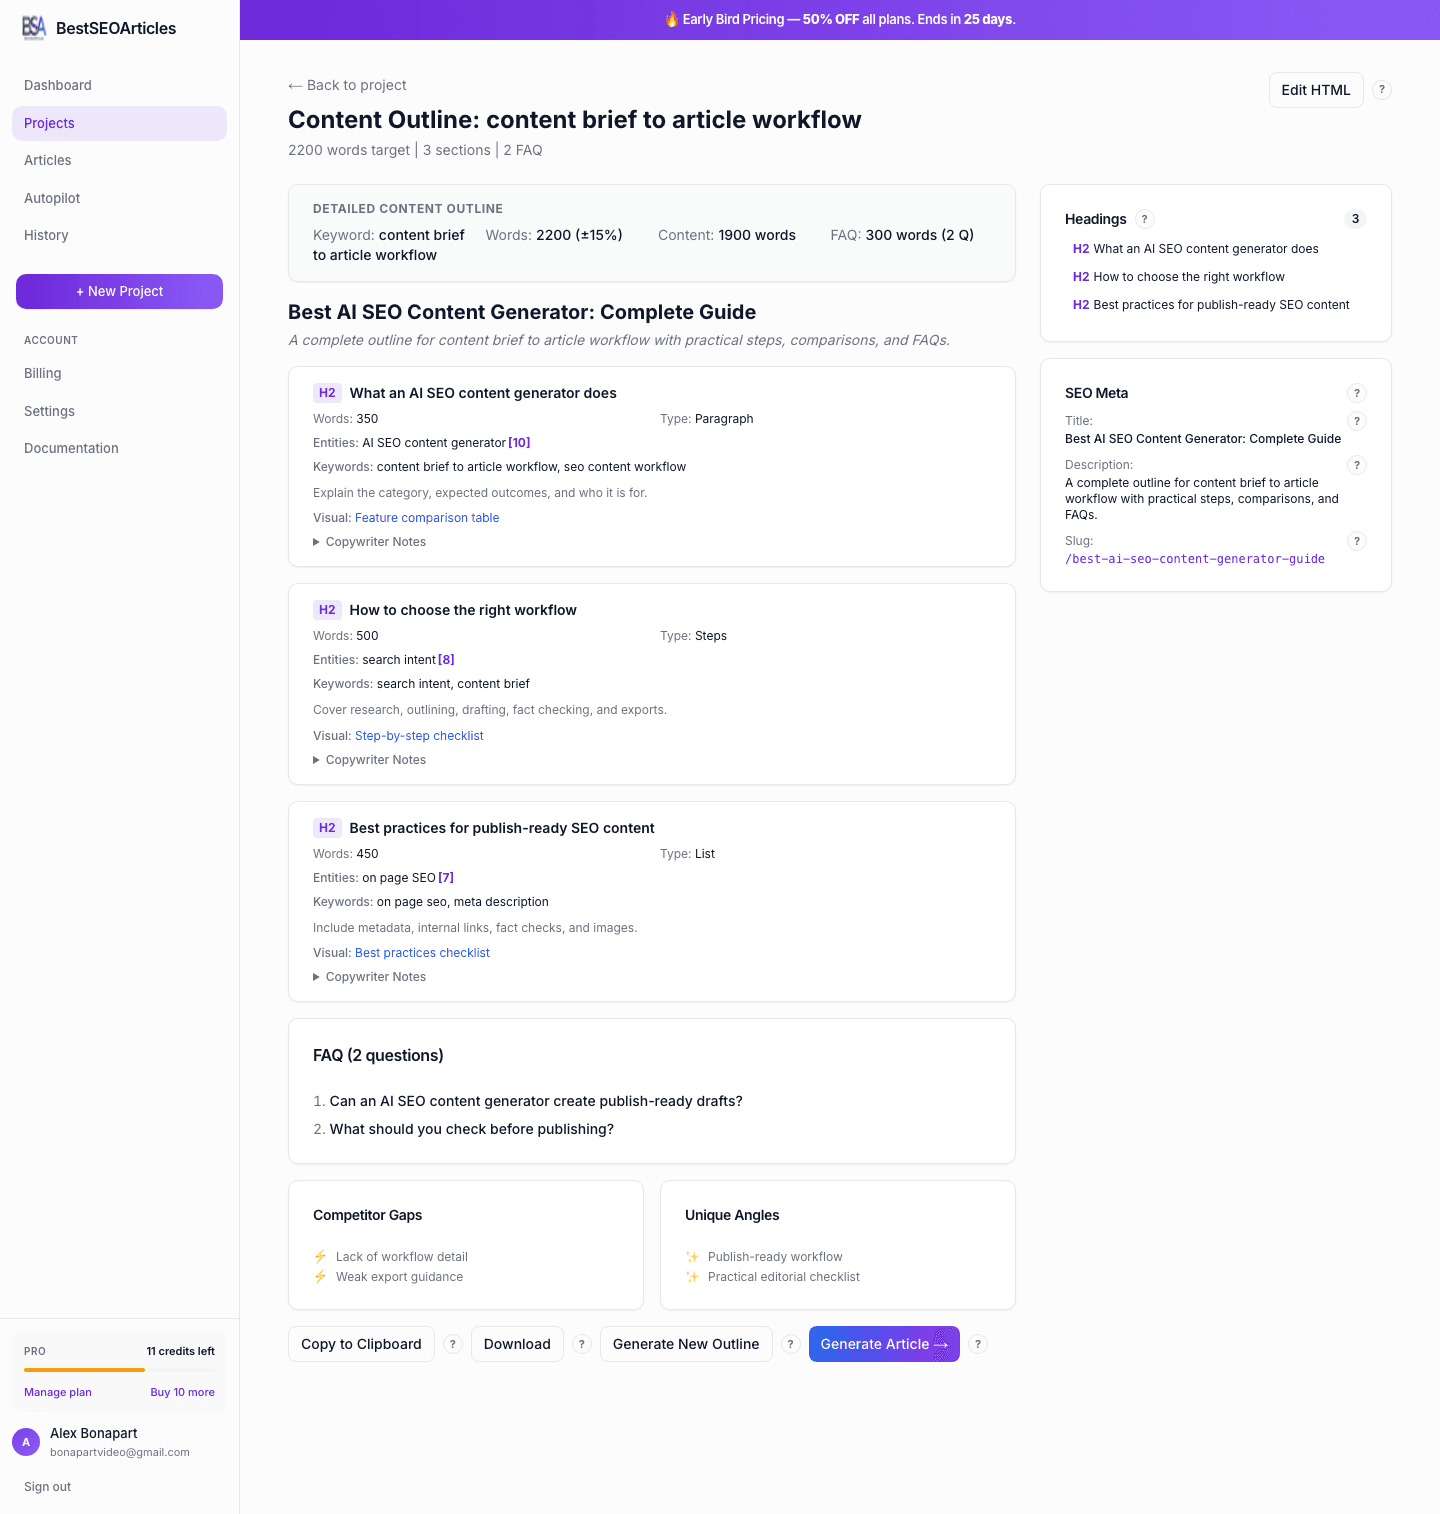Click the BestSEOArticles logo icon
This screenshot has width=1440, height=1514.
(35, 28)
